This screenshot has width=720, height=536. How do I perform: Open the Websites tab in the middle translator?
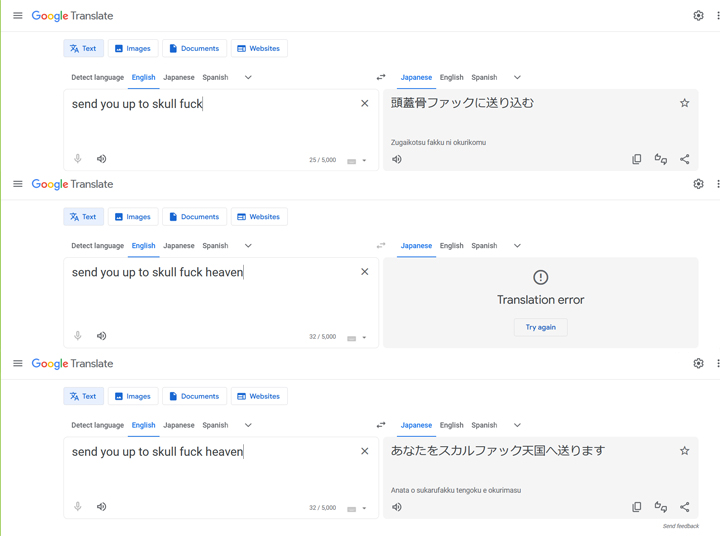[x=259, y=217]
